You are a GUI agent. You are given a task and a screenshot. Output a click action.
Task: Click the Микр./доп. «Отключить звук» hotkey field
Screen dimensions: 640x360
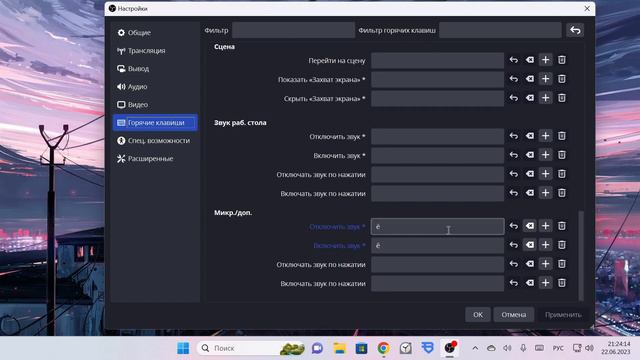click(x=437, y=227)
